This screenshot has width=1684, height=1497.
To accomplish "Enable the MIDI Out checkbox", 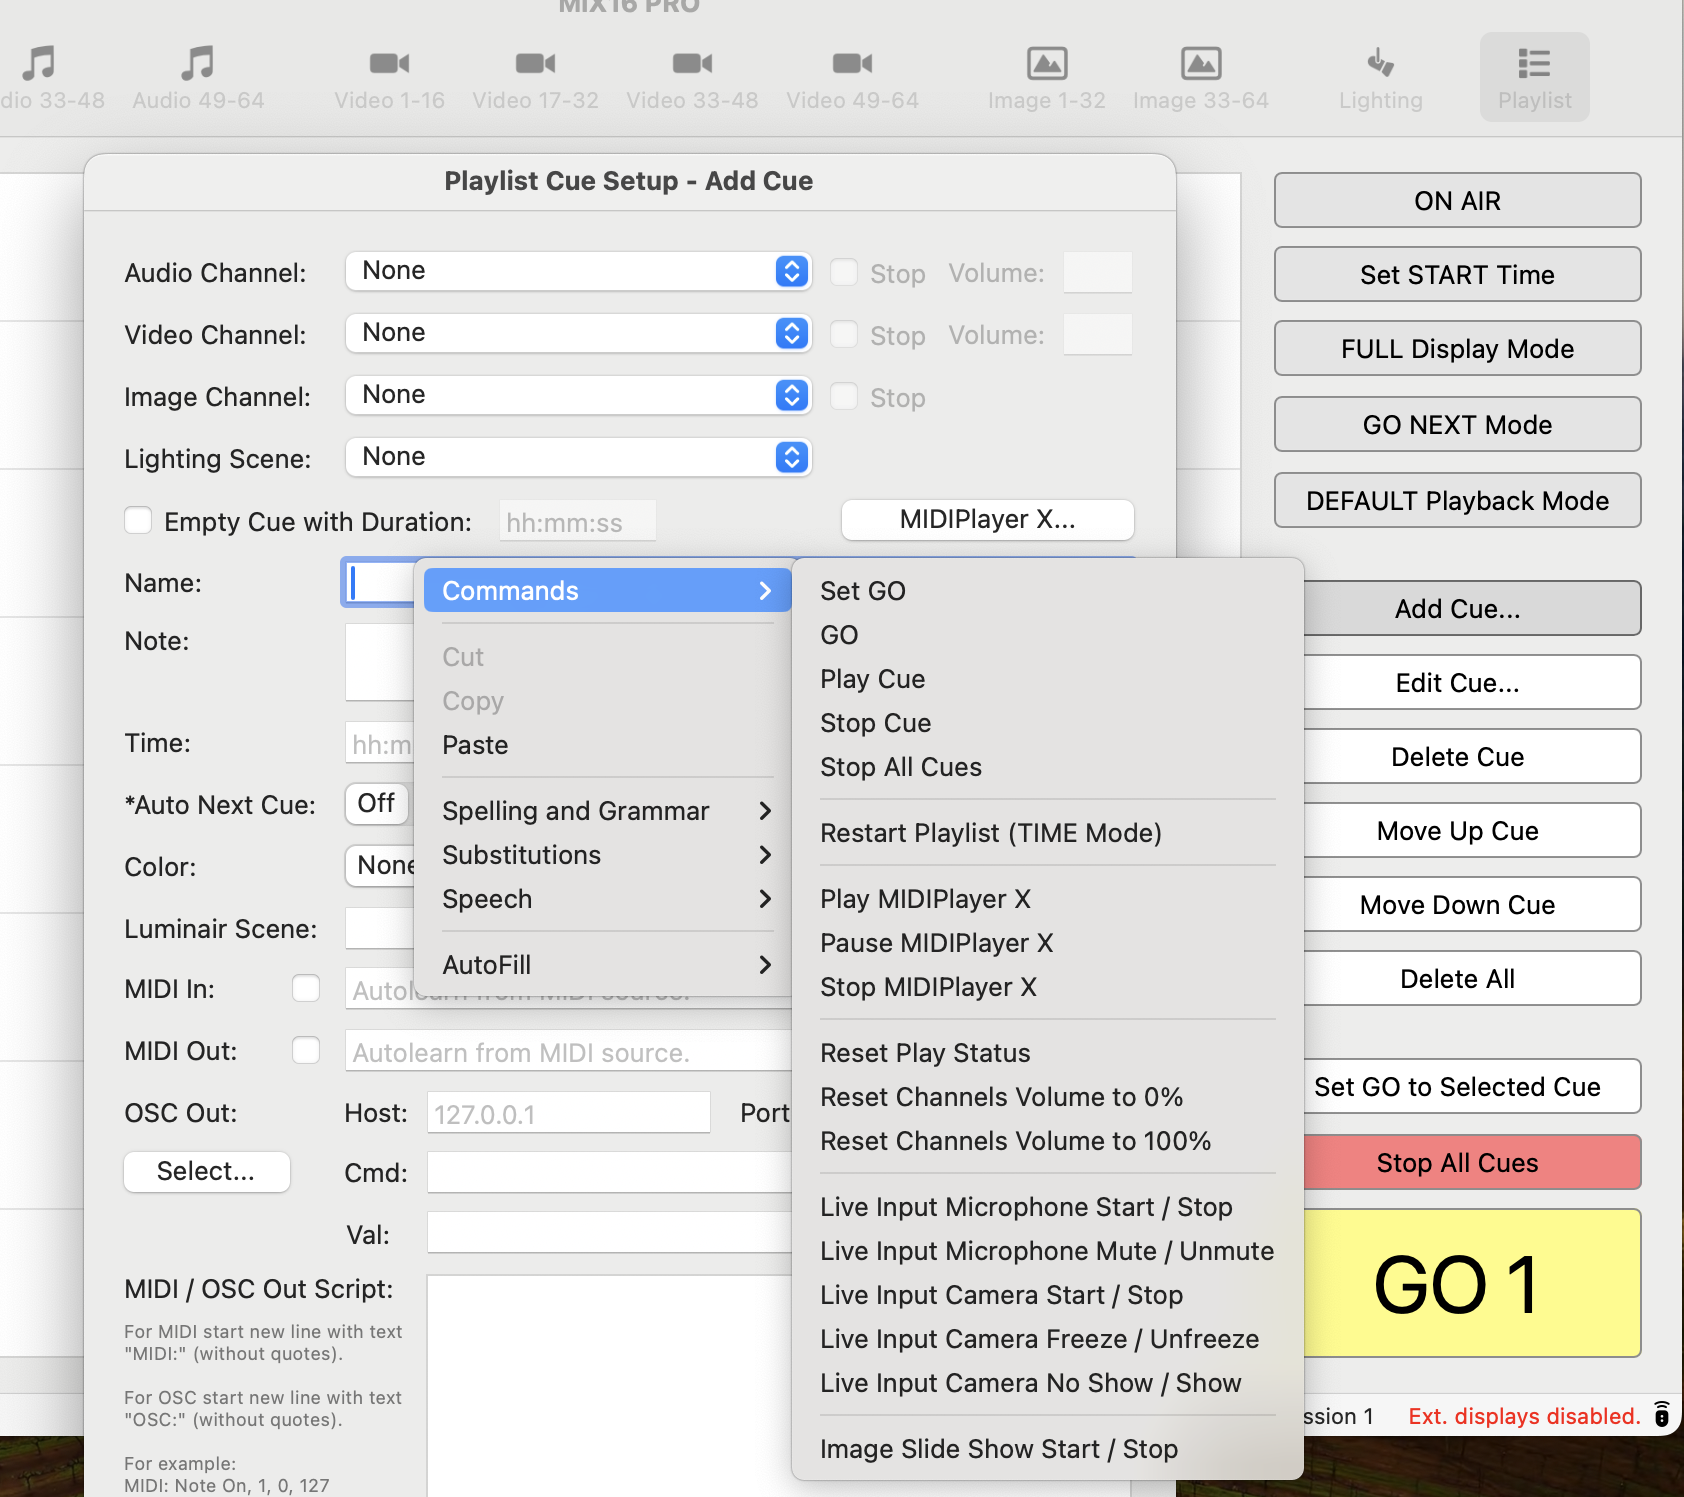I will [306, 1050].
